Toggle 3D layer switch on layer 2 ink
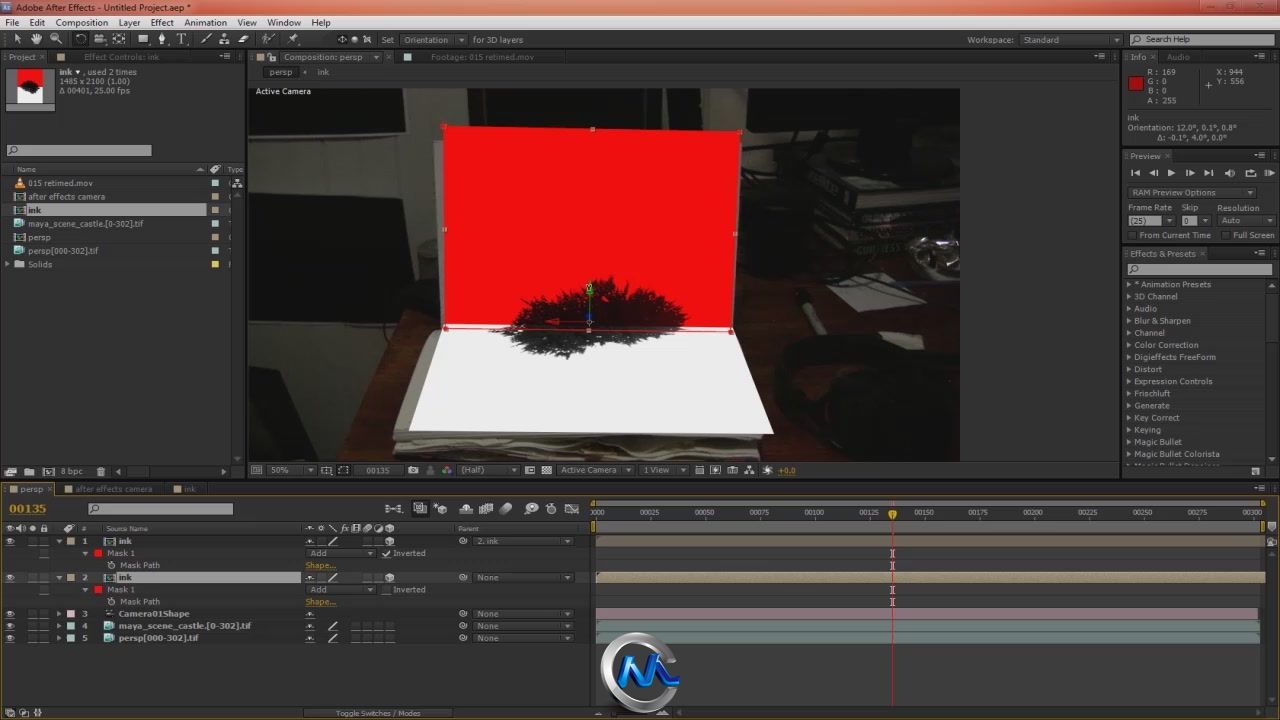Image resolution: width=1280 pixels, height=720 pixels. click(389, 577)
